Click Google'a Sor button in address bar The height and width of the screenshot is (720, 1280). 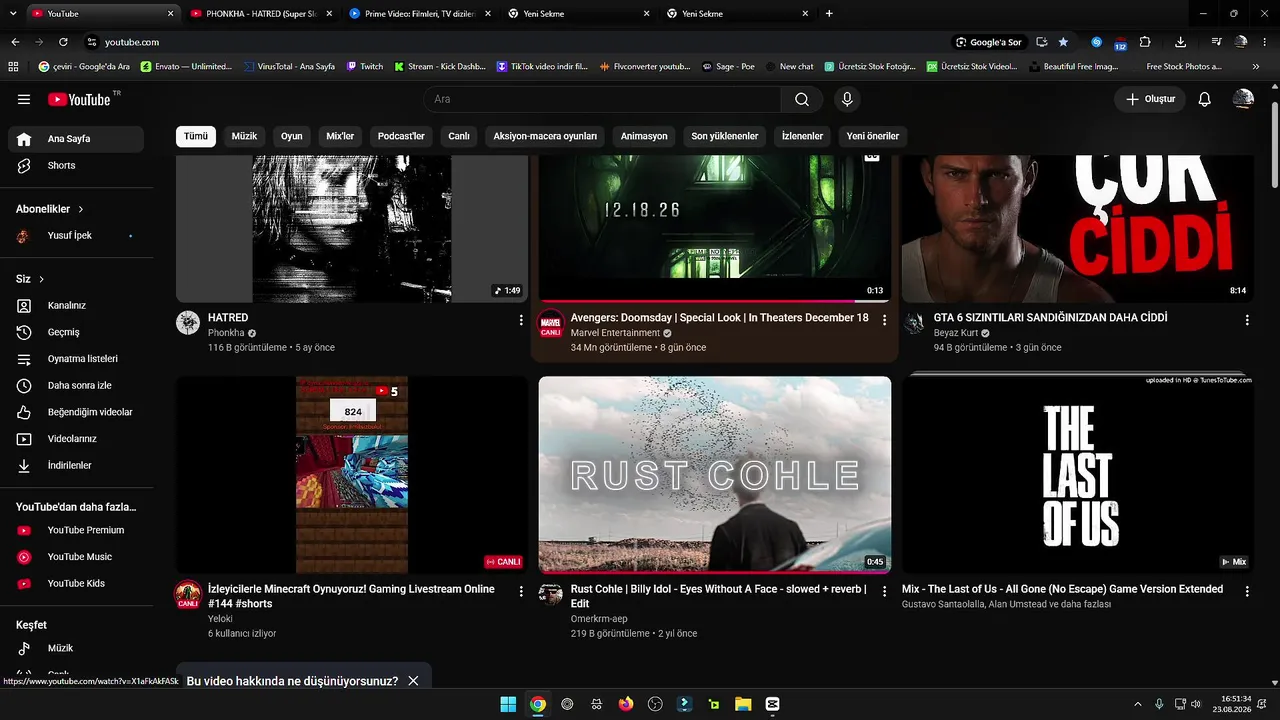pyautogui.click(x=989, y=42)
